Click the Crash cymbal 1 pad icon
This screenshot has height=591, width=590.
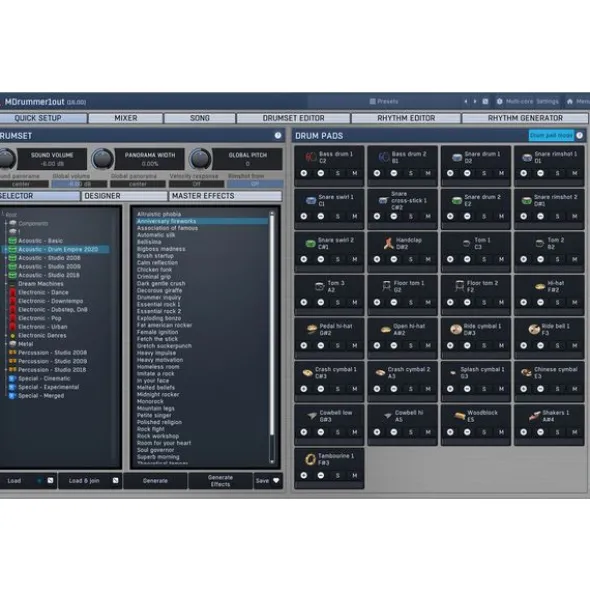(x=308, y=373)
